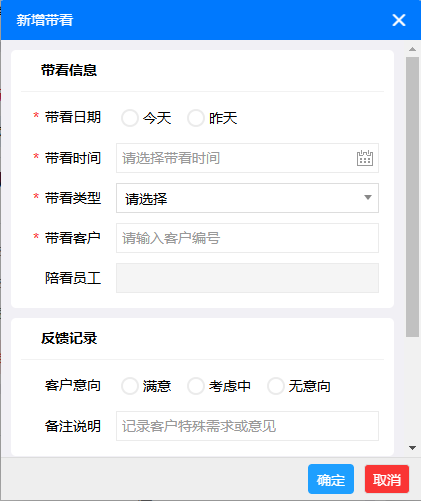Choose 无意向 for customer intention
This screenshot has height=501, width=421.
point(276,386)
